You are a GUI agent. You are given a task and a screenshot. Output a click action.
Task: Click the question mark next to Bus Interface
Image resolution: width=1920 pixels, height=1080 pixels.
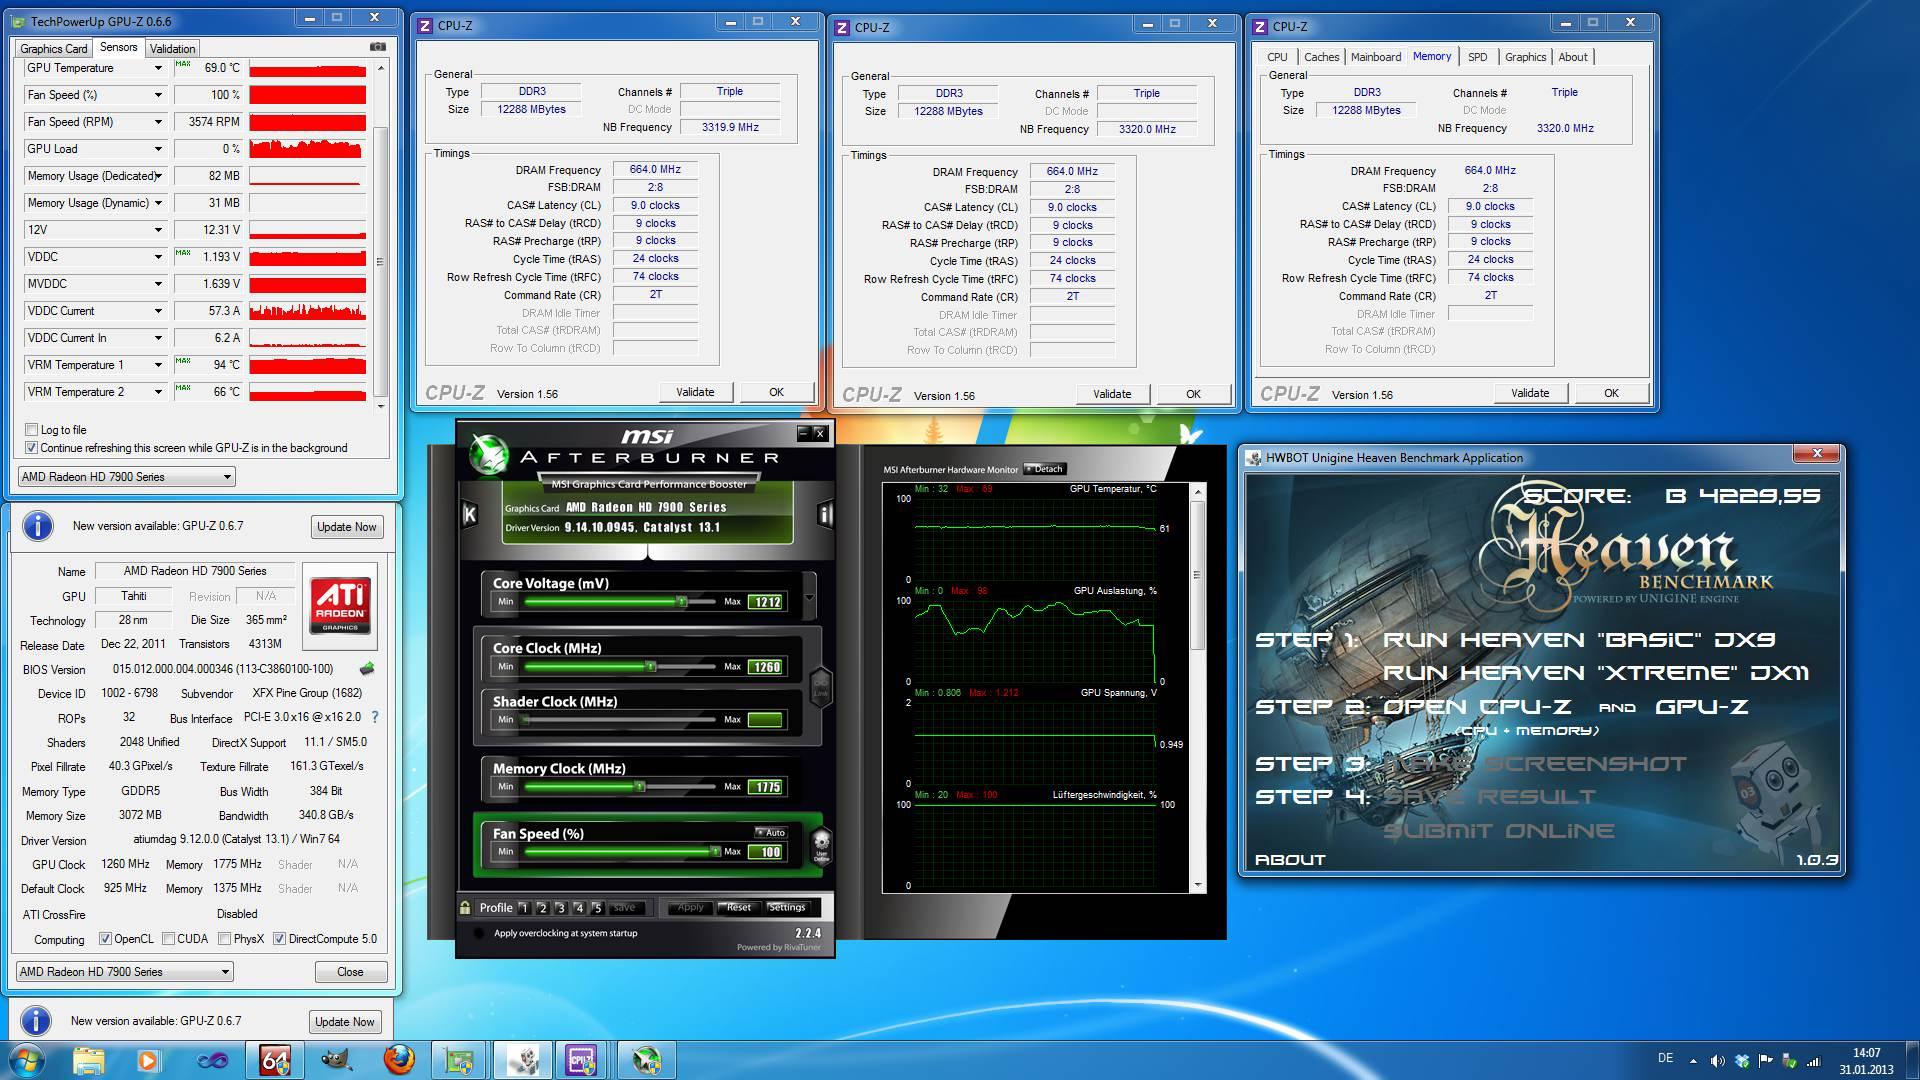coord(375,717)
